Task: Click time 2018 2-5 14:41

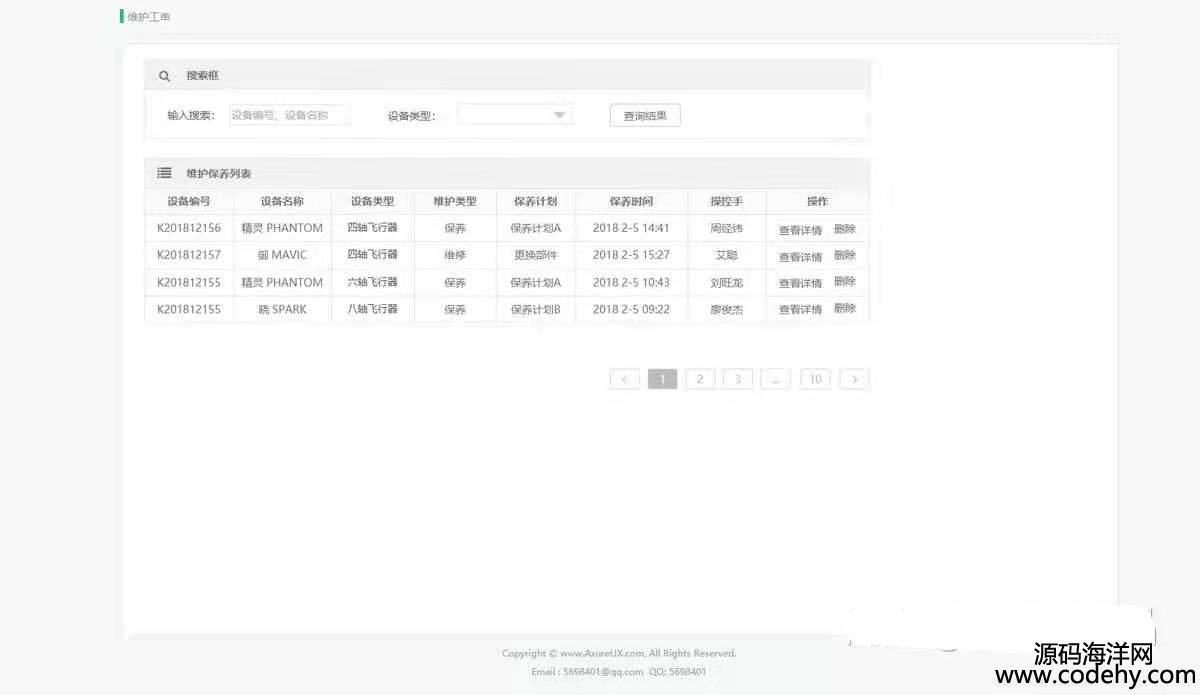Action: point(631,228)
